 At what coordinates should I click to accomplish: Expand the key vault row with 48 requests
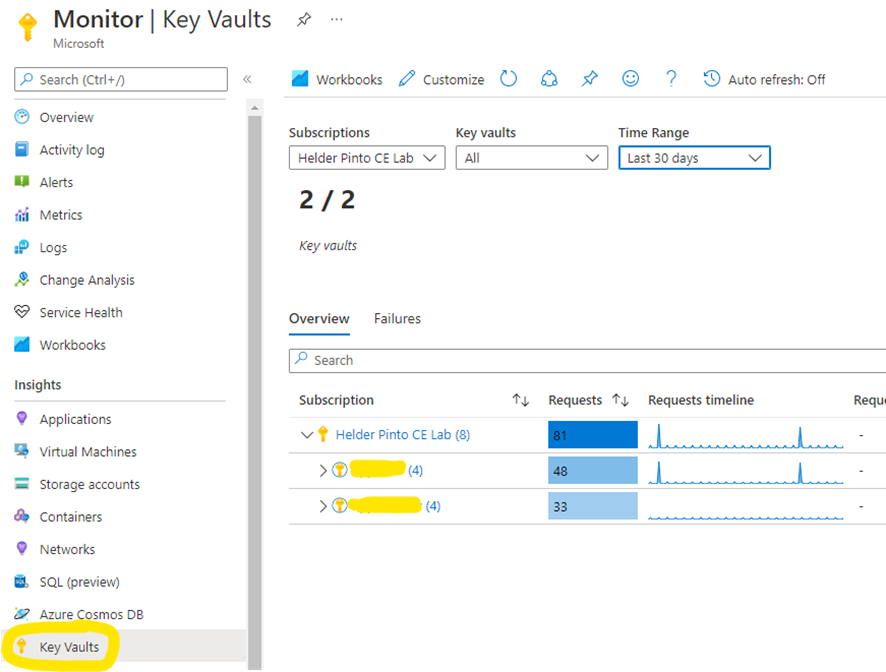323,470
